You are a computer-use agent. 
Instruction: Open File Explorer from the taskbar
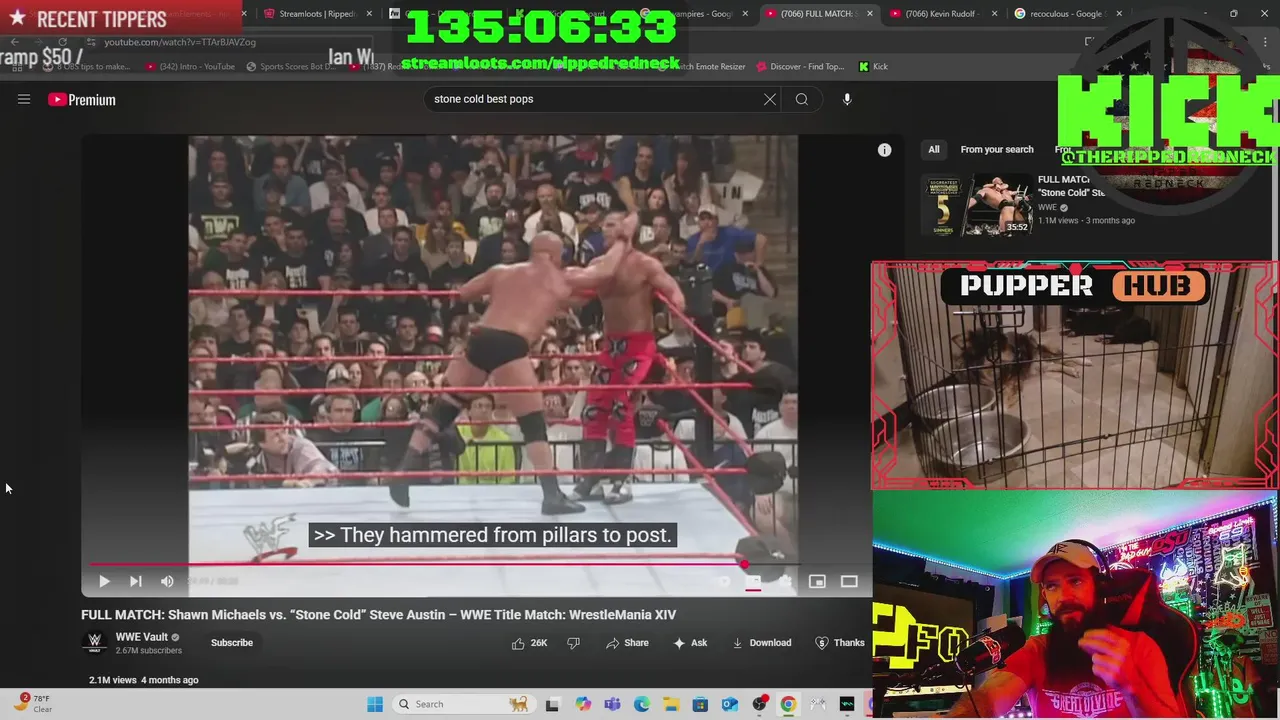pos(671,704)
